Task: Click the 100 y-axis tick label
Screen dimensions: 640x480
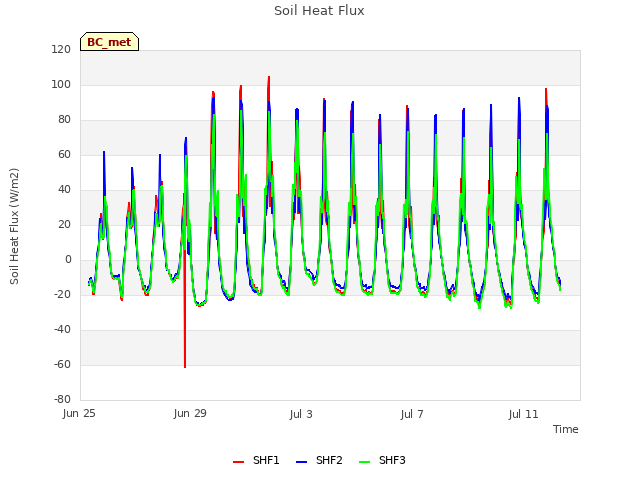Action: (61, 85)
